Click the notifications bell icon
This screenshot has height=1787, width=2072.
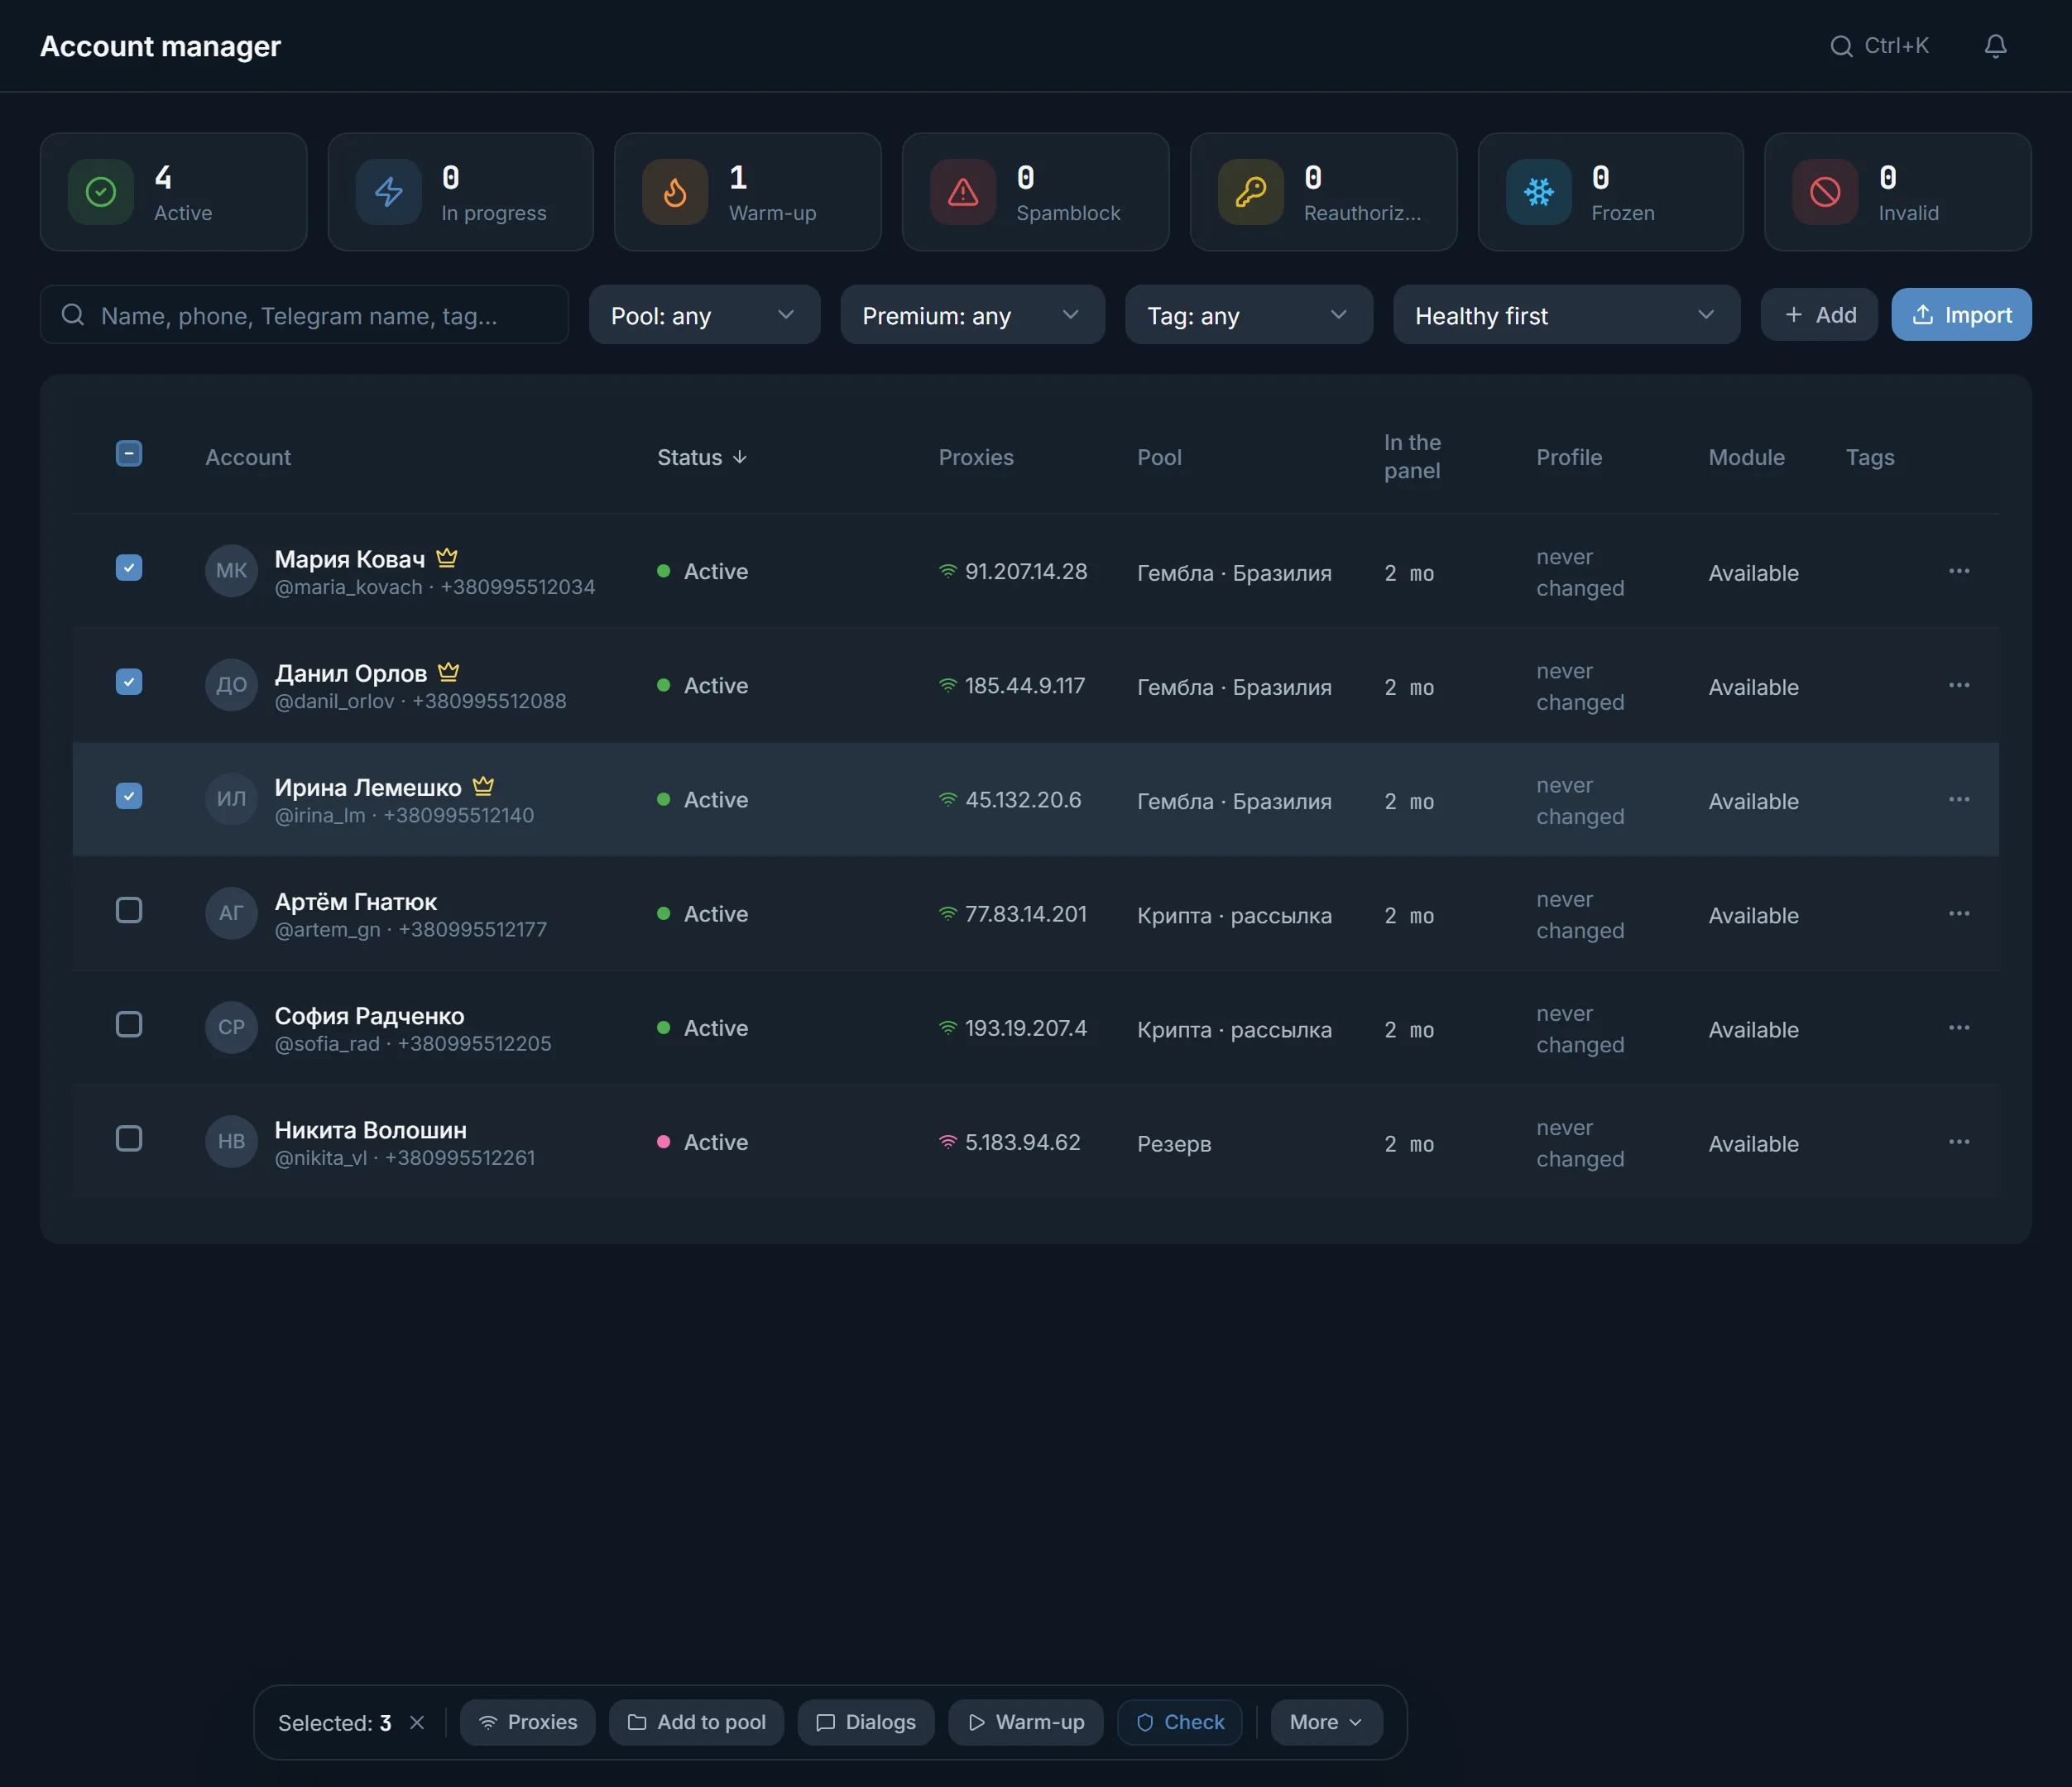[1995, 46]
